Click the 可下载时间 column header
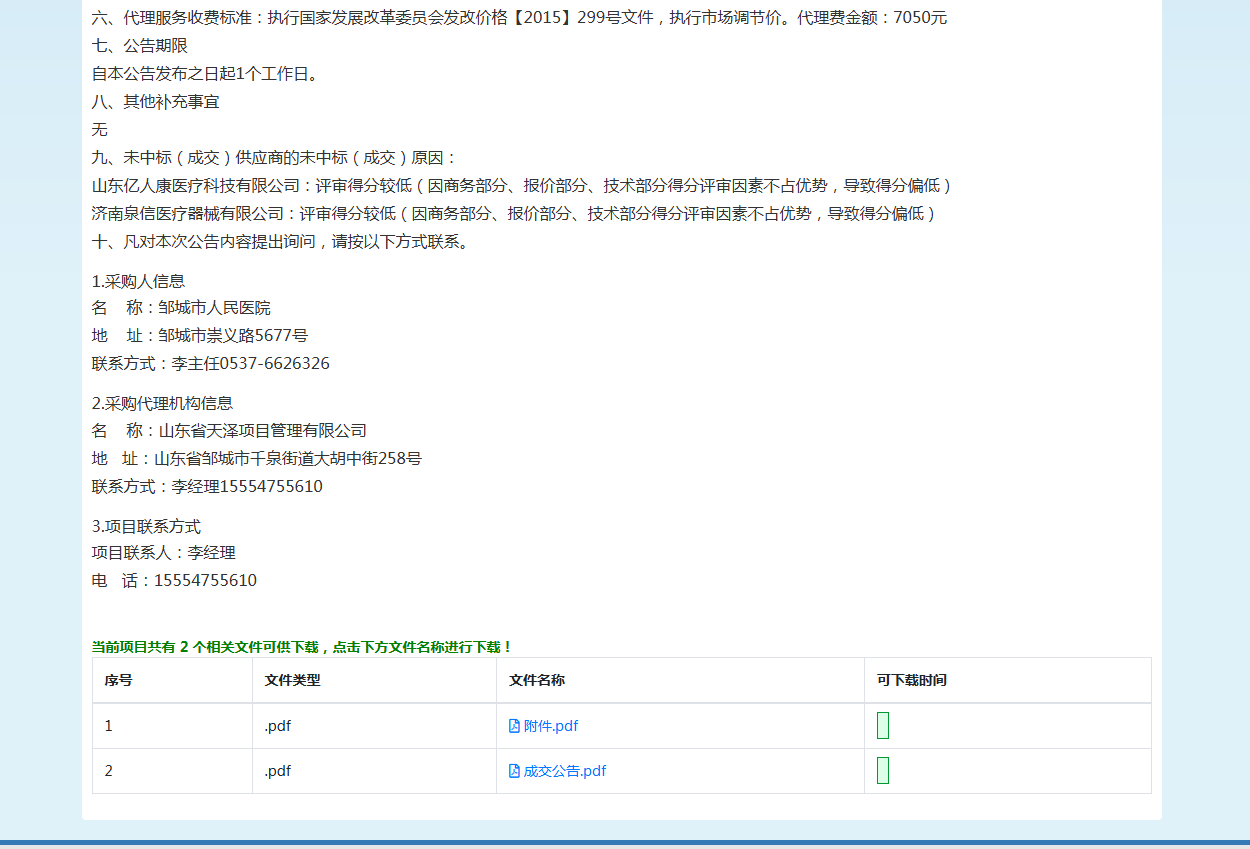 [912, 680]
